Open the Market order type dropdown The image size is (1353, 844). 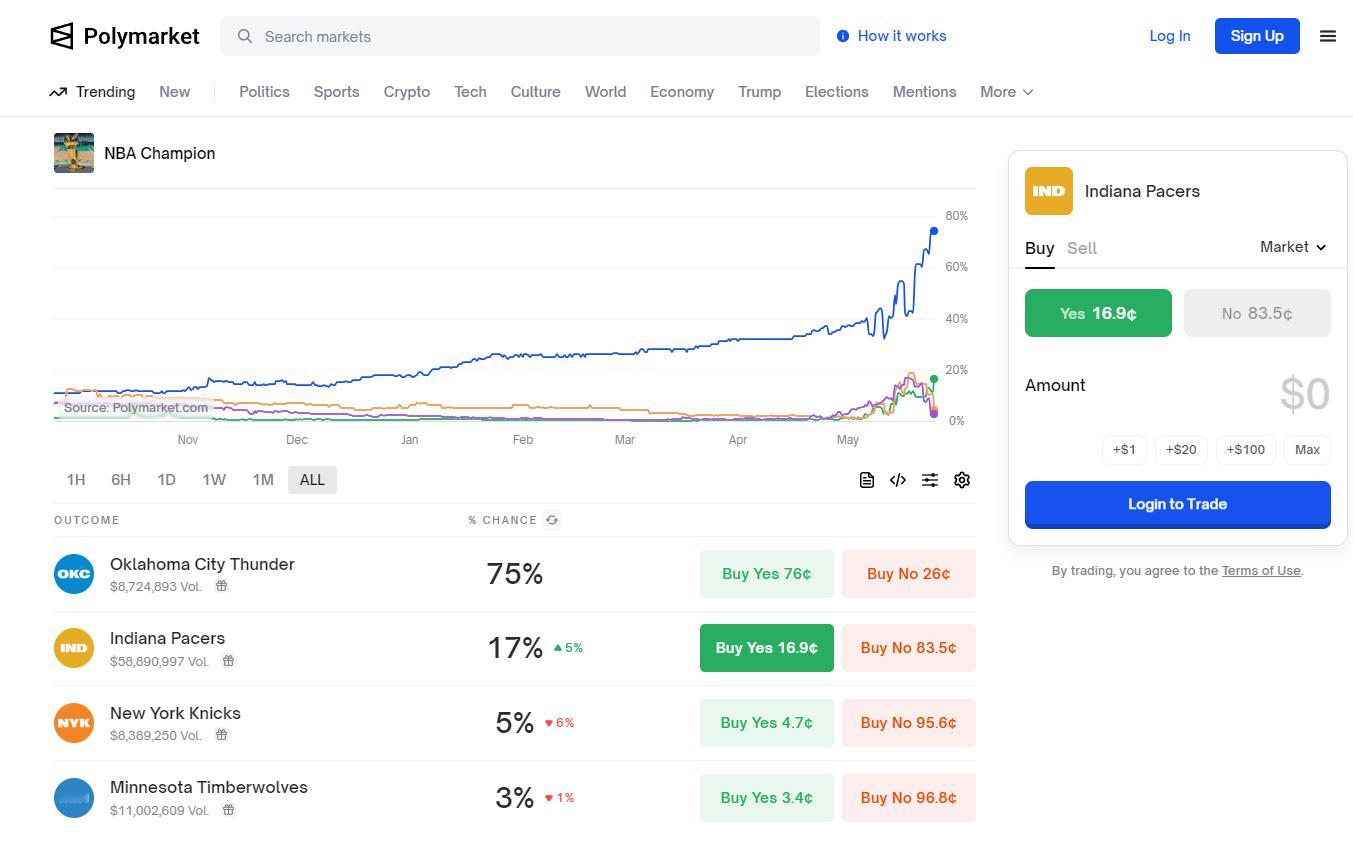pos(1293,247)
